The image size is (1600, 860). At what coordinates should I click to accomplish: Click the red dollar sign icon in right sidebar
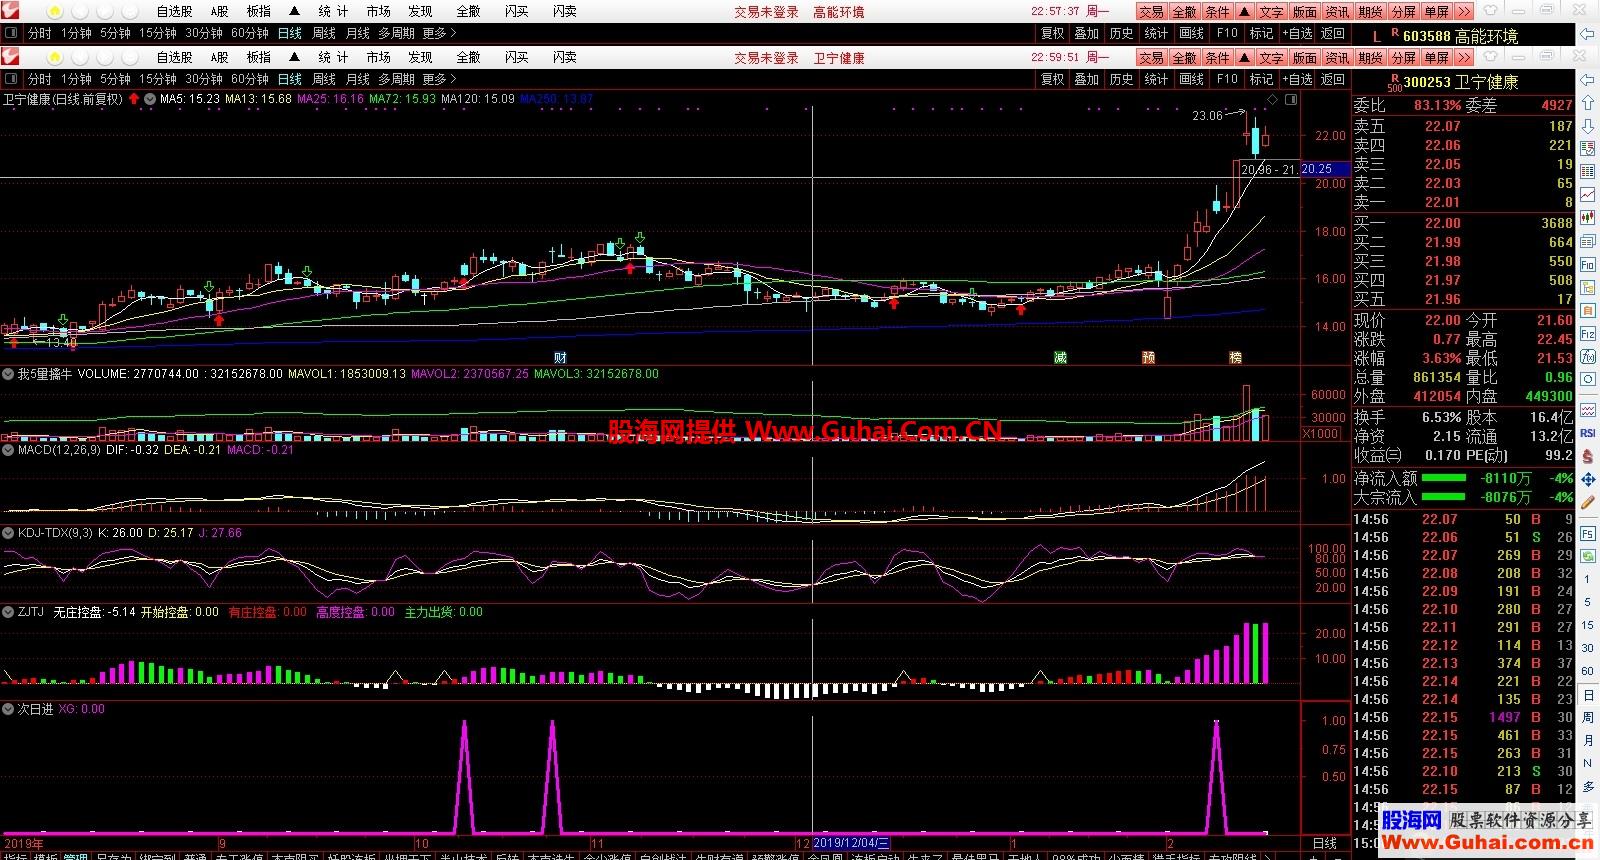click(1586, 456)
